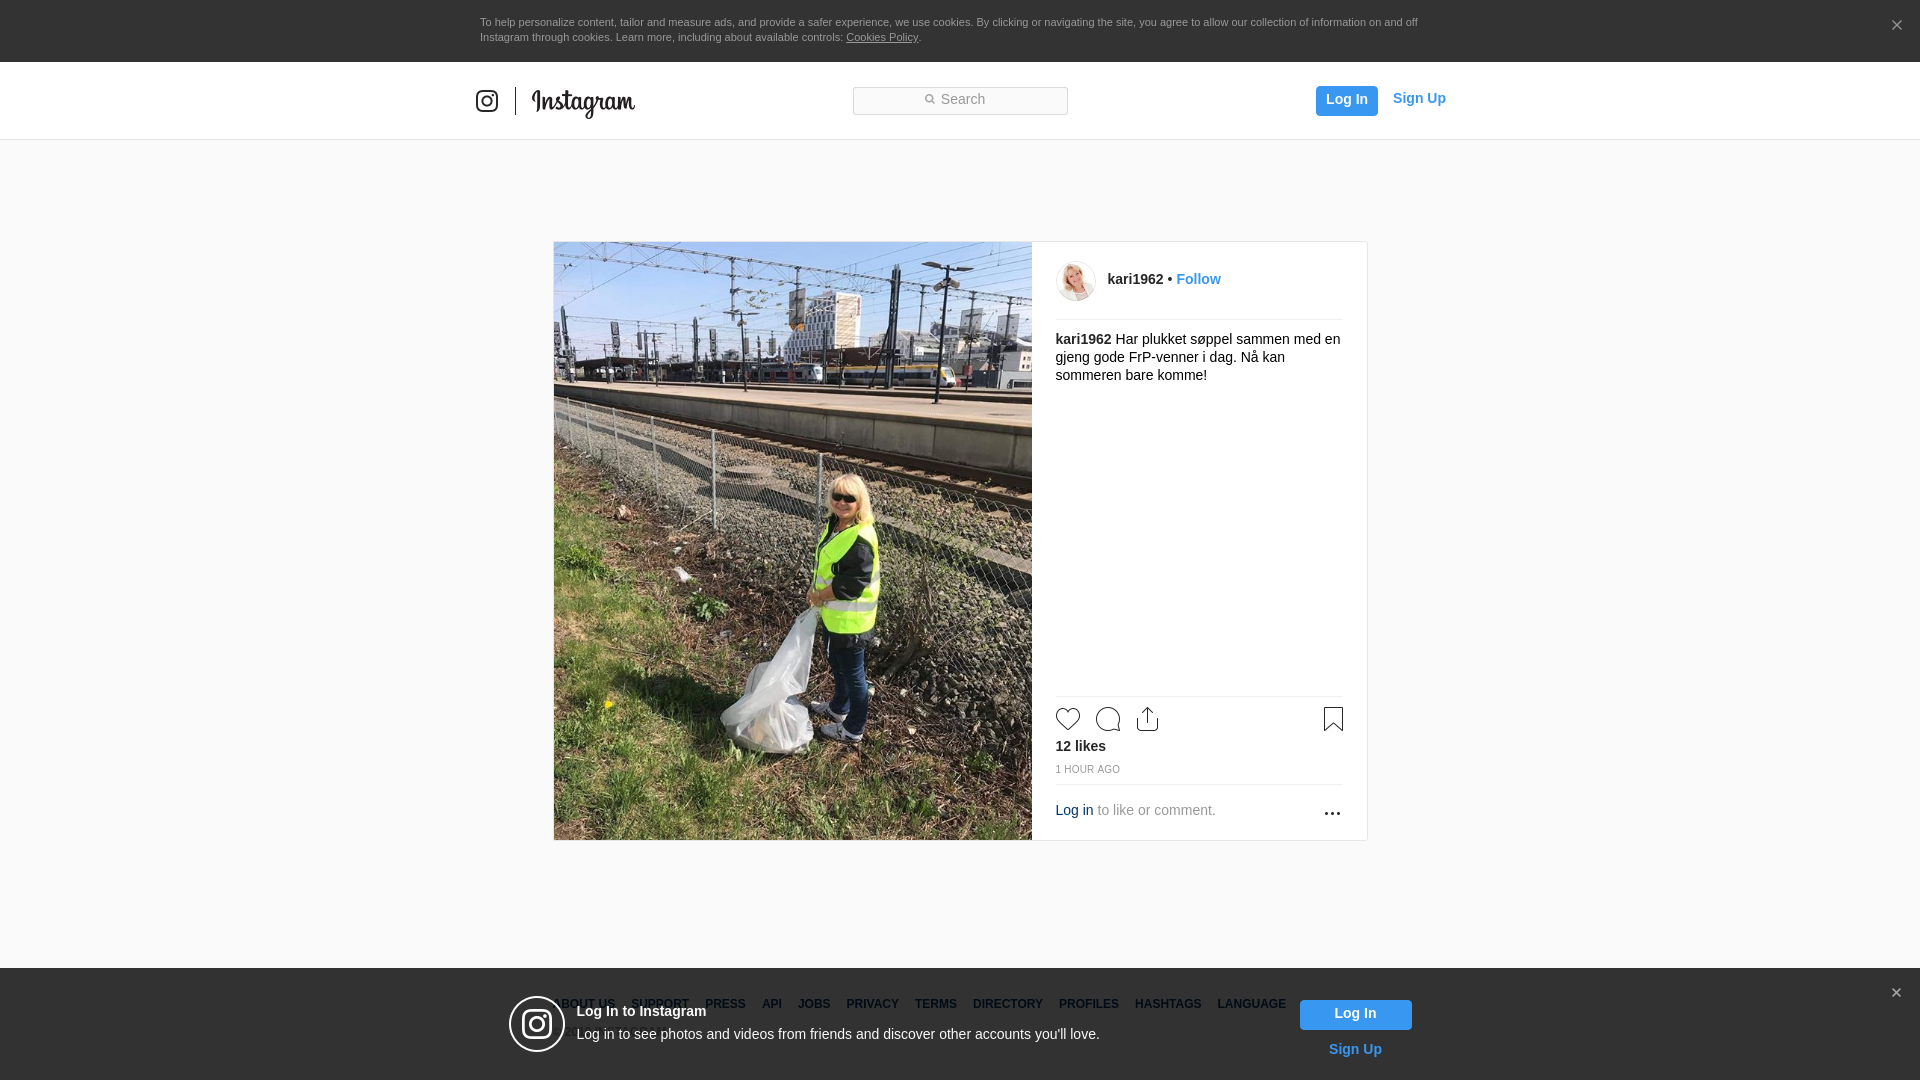Click Sign Up in bottom banner
This screenshot has width=1920, height=1080.
(x=1355, y=1049)
